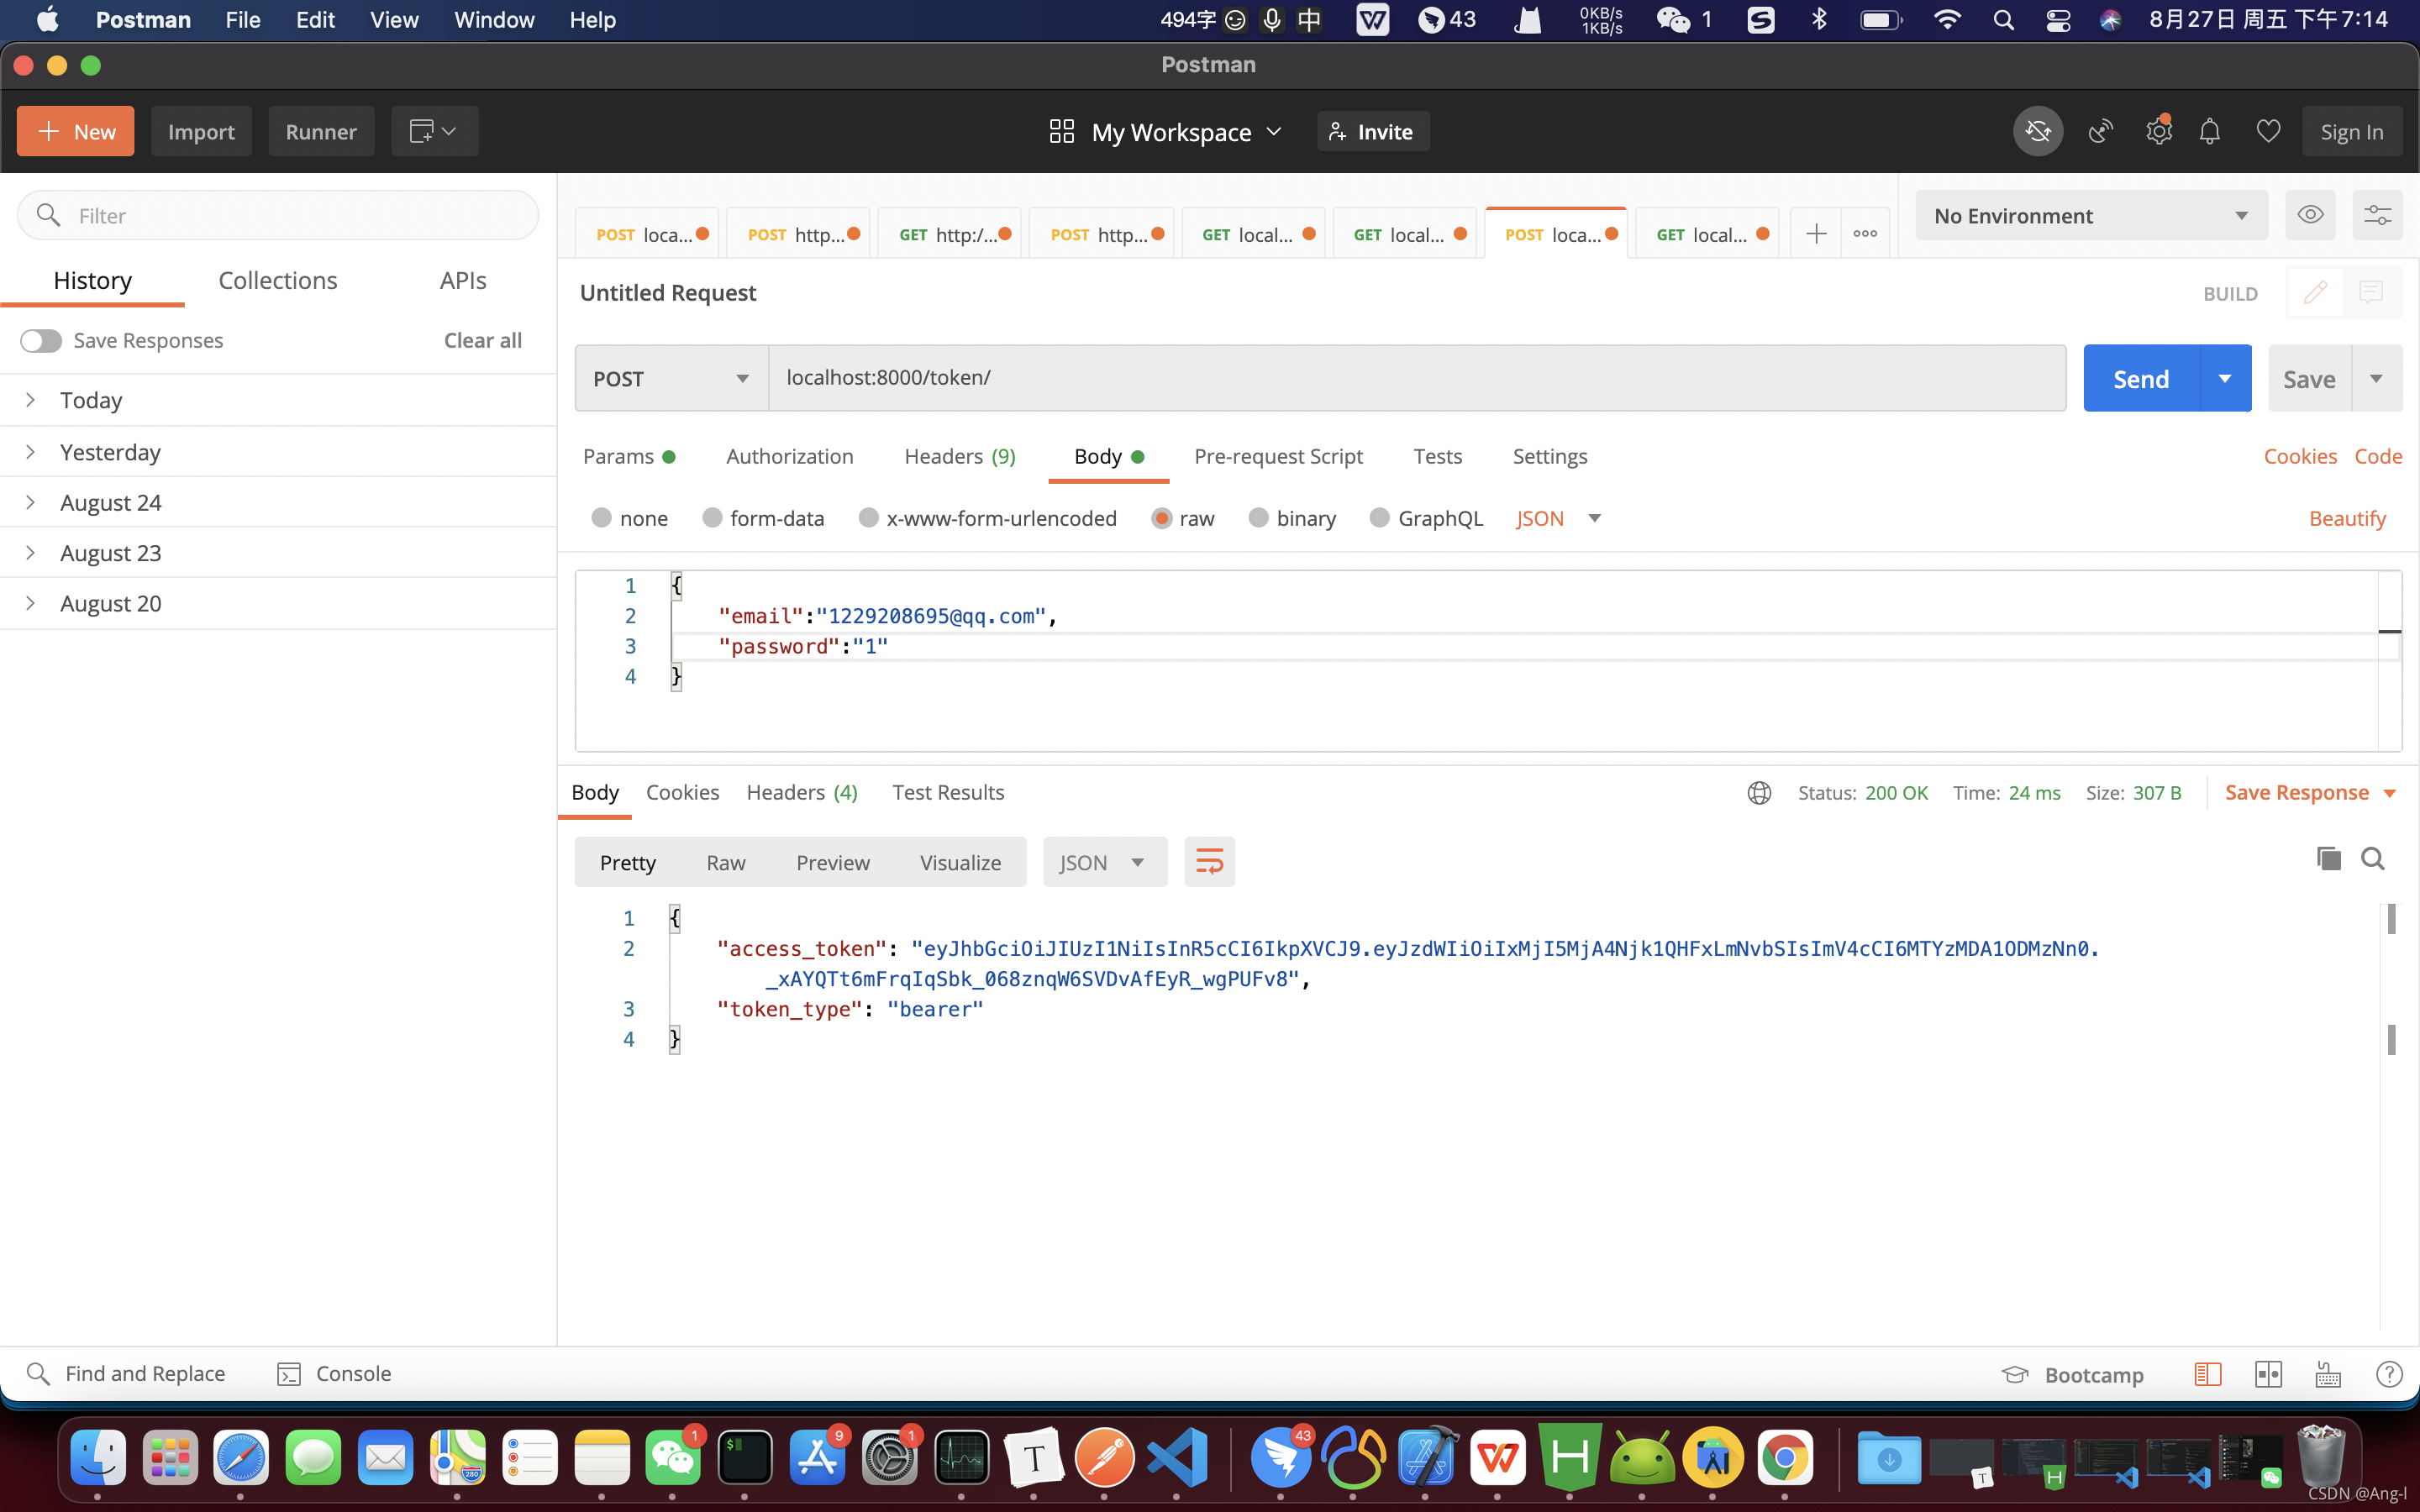Switch to the Collections sidebar tab
This screenshot has height=1512, width=2420.
click(x=277, y=281)
